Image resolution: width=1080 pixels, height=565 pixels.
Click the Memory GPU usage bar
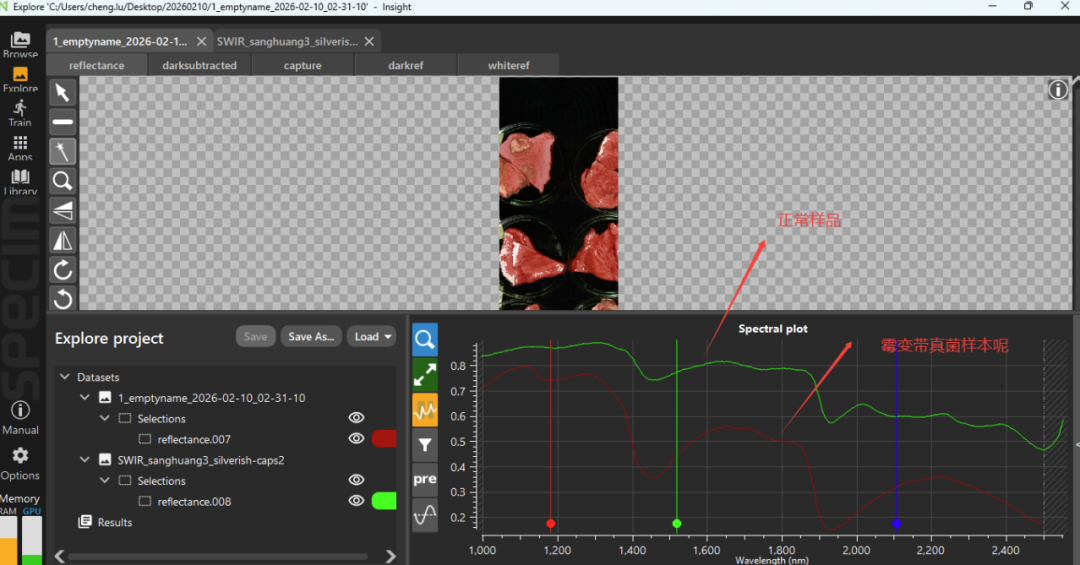pos(32,540)
